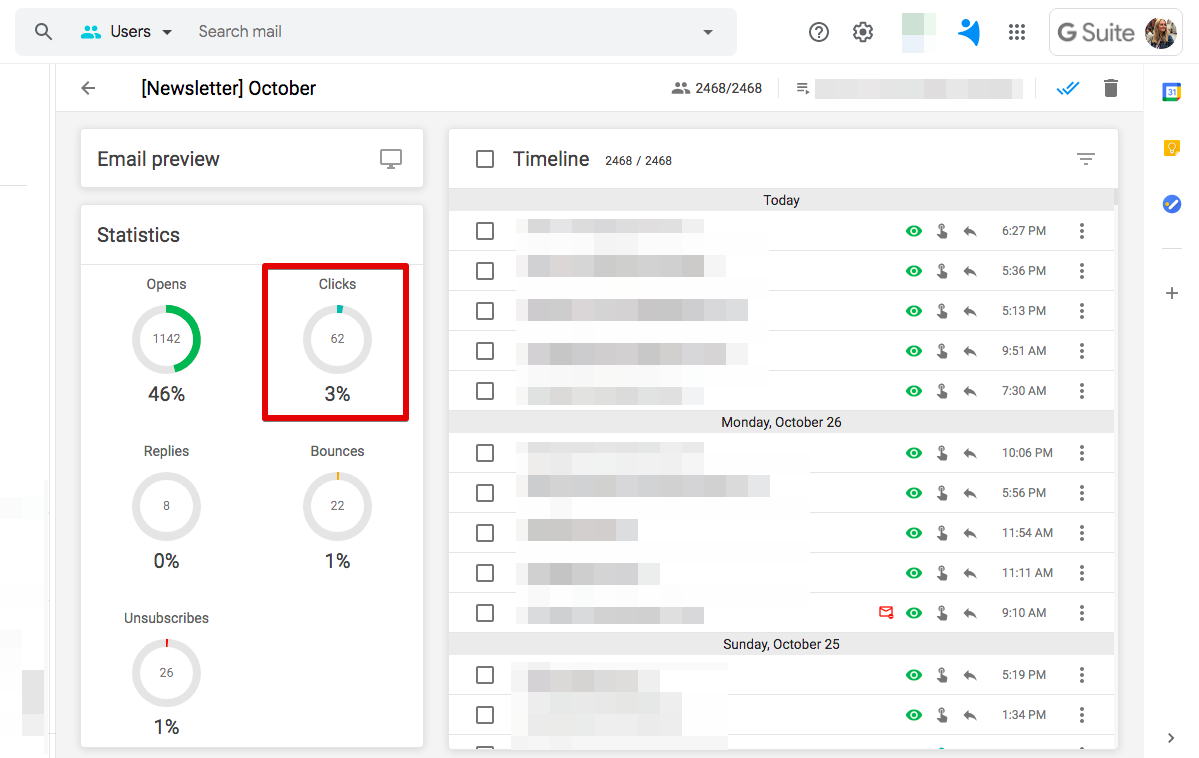Open the Email preview on desktop view
Image resolution: width=1199 pixels, height=758 pixels.
390,158
